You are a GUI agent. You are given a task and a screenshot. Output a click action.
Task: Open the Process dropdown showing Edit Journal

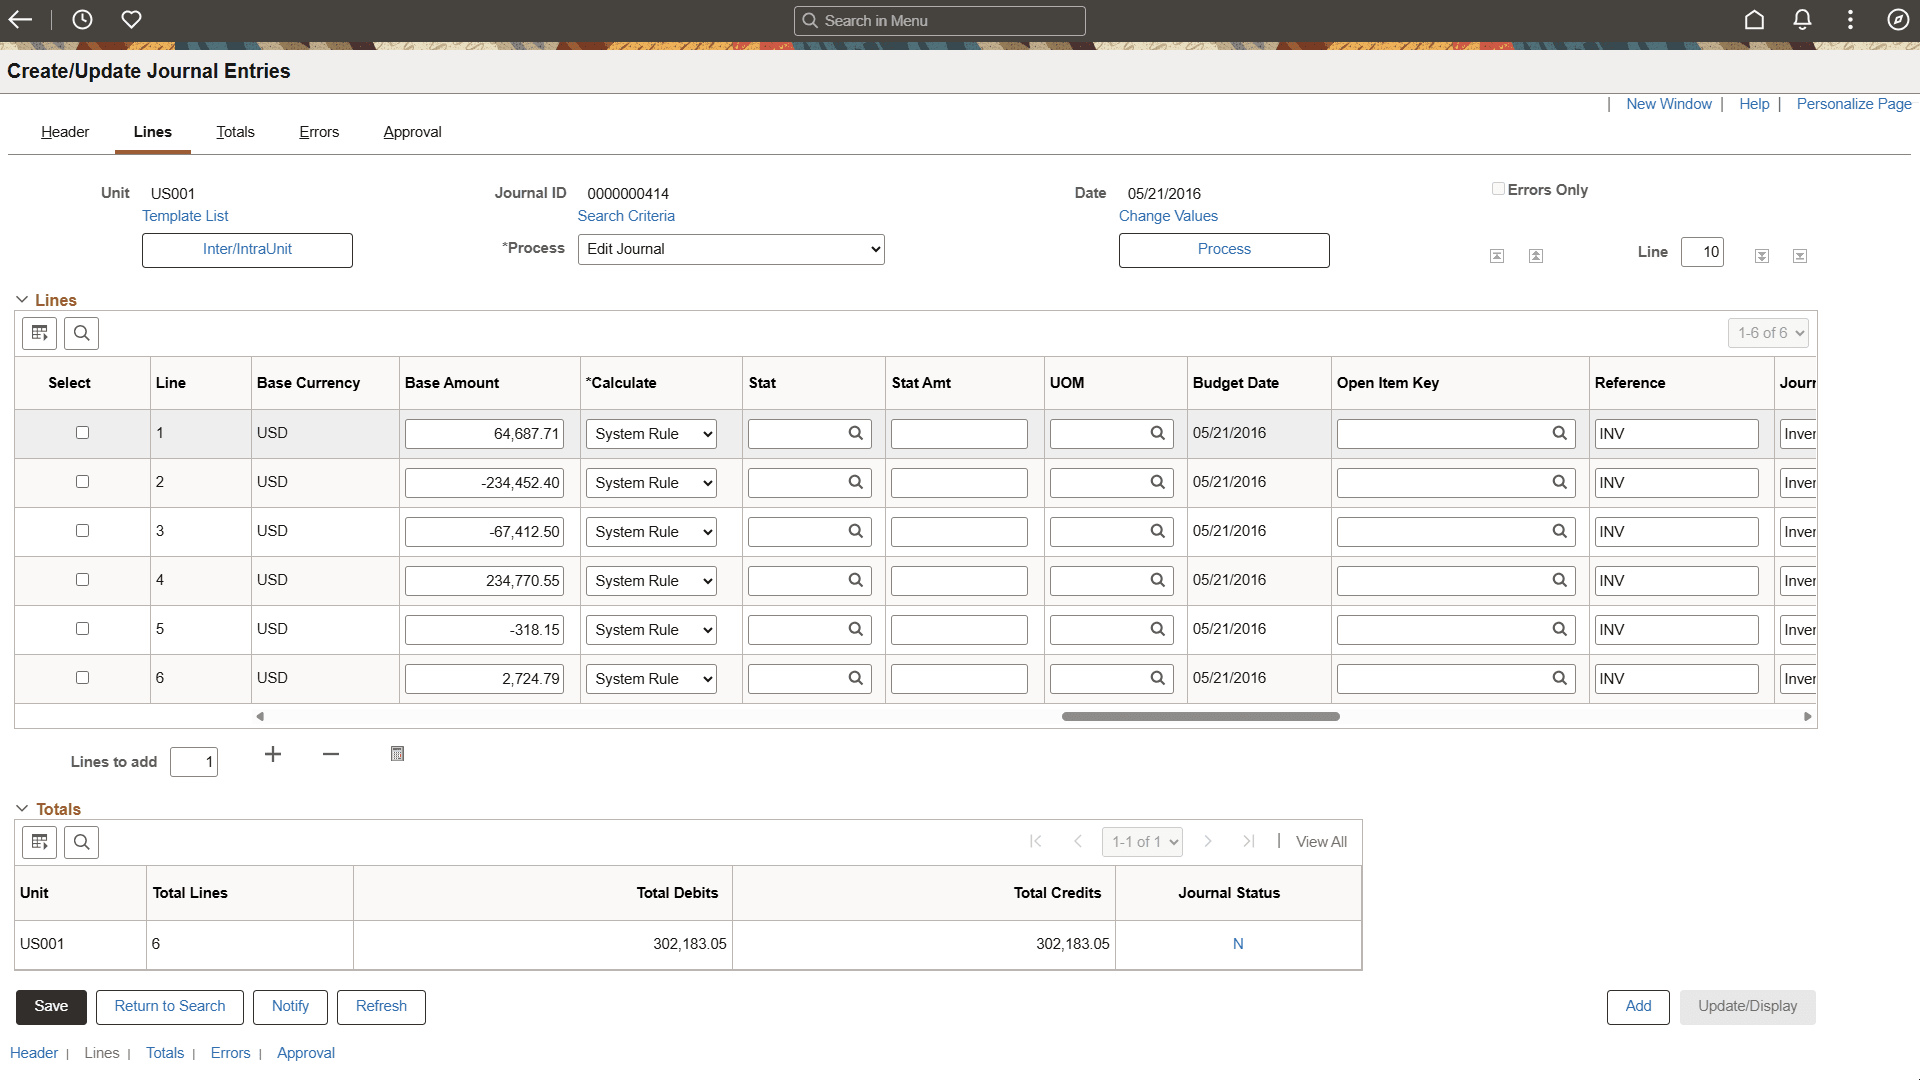(x=731, y=249)
